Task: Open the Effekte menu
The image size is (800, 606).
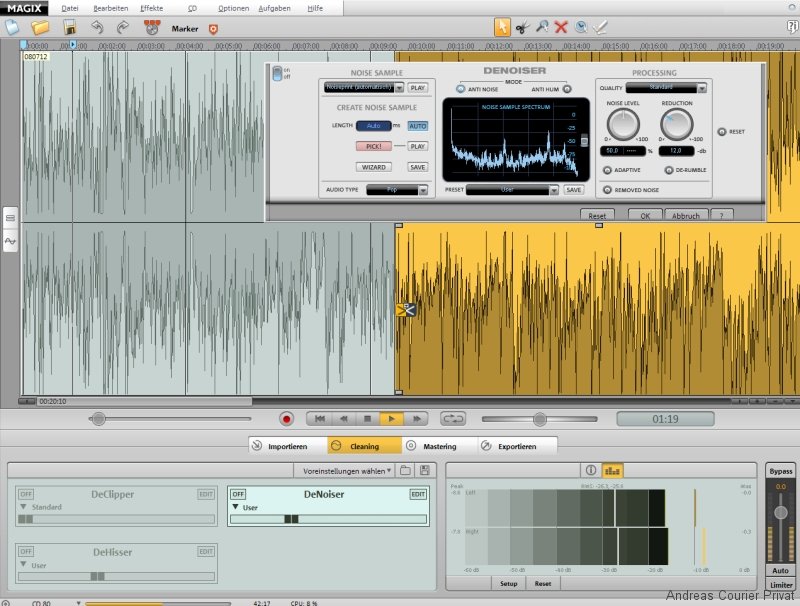Action: 152,8
